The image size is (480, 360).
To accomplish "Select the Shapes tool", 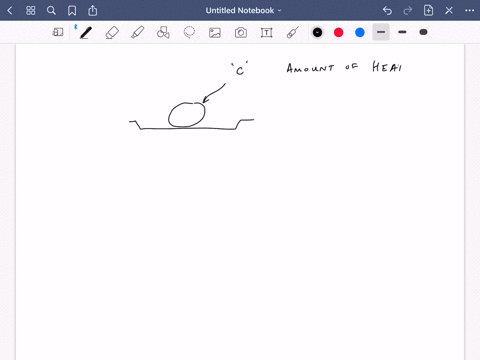I will pyautogui.click(x=163, y=33).
